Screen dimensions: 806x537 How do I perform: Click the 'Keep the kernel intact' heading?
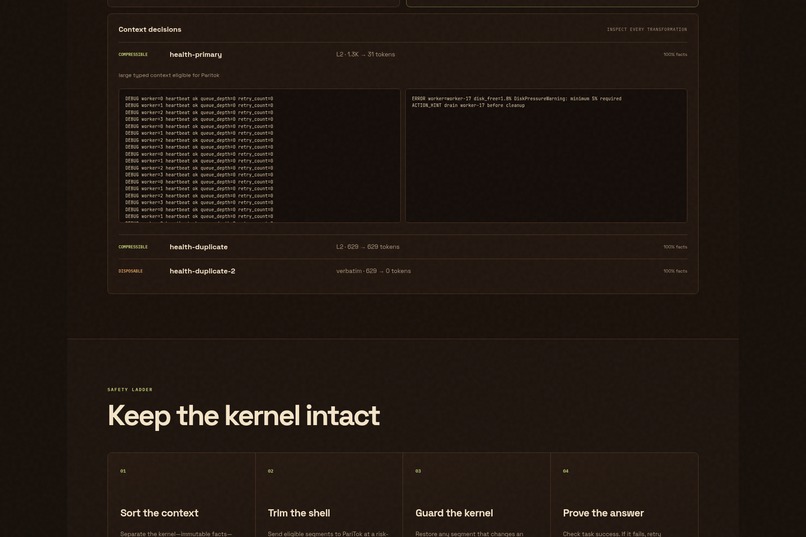pos(244,416)
